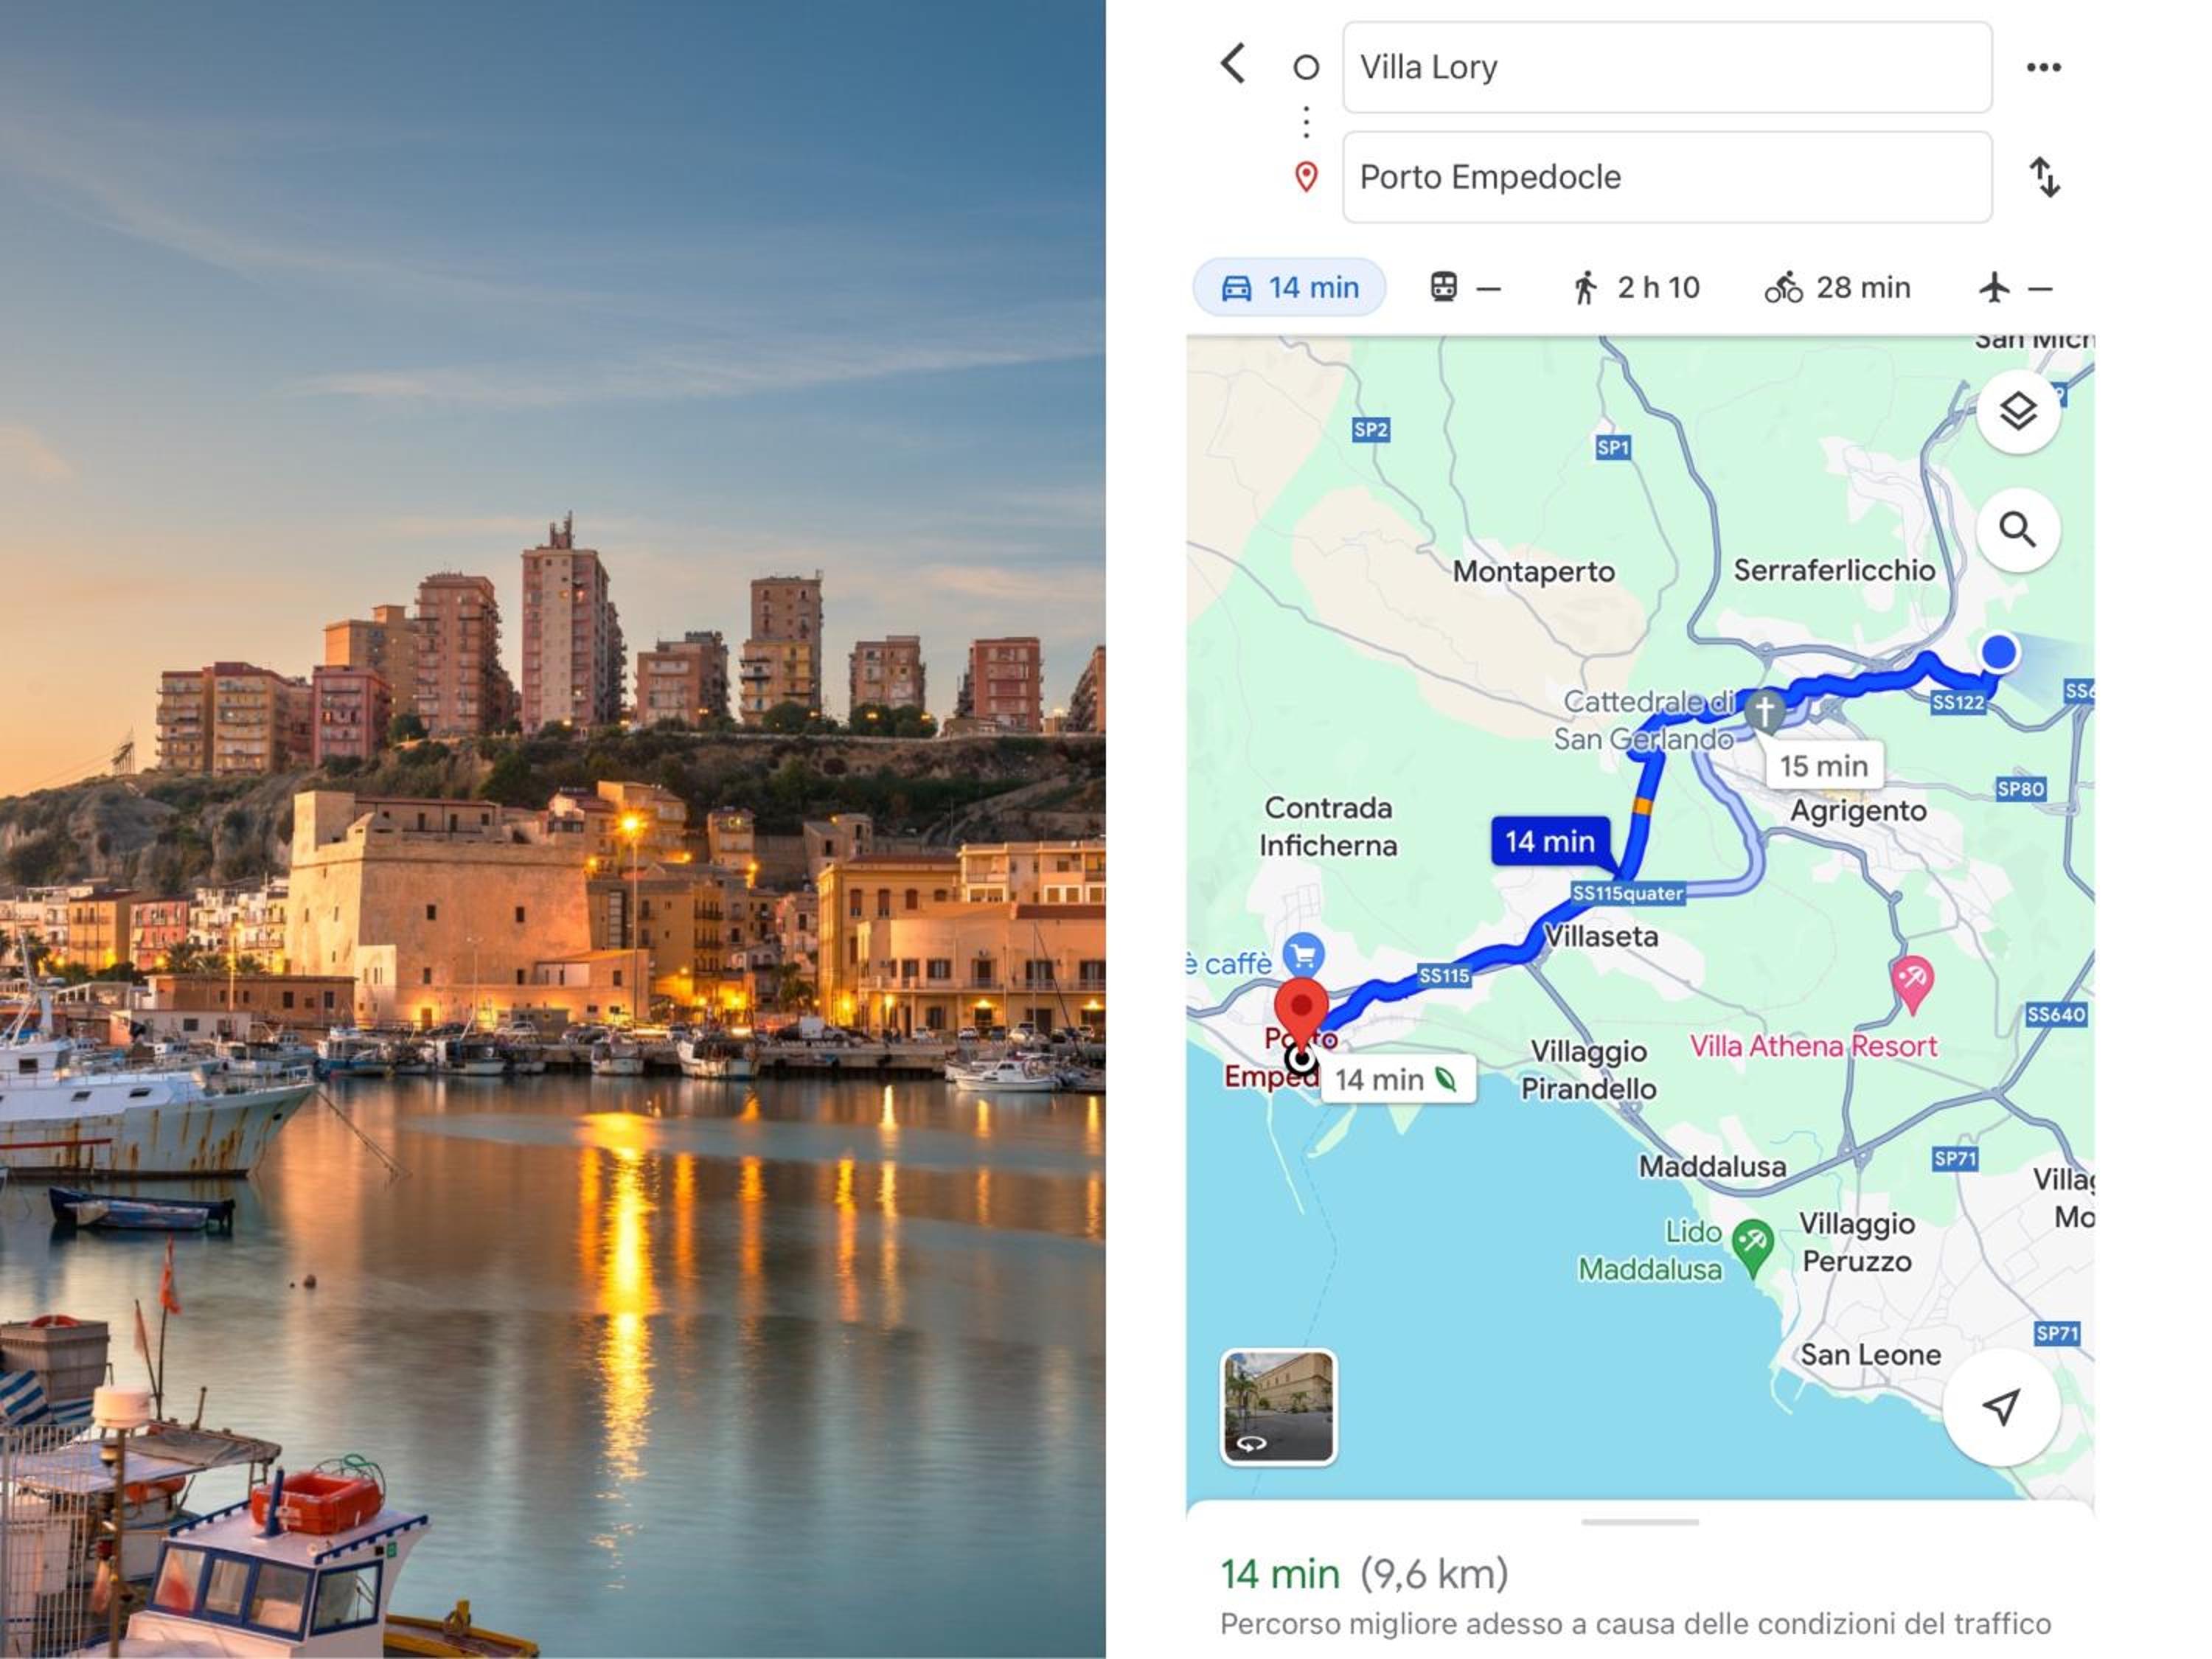The image size is (2212, 1659).
Task: Tap the harbor photo on the left
Action: click(x=553, y=829)
